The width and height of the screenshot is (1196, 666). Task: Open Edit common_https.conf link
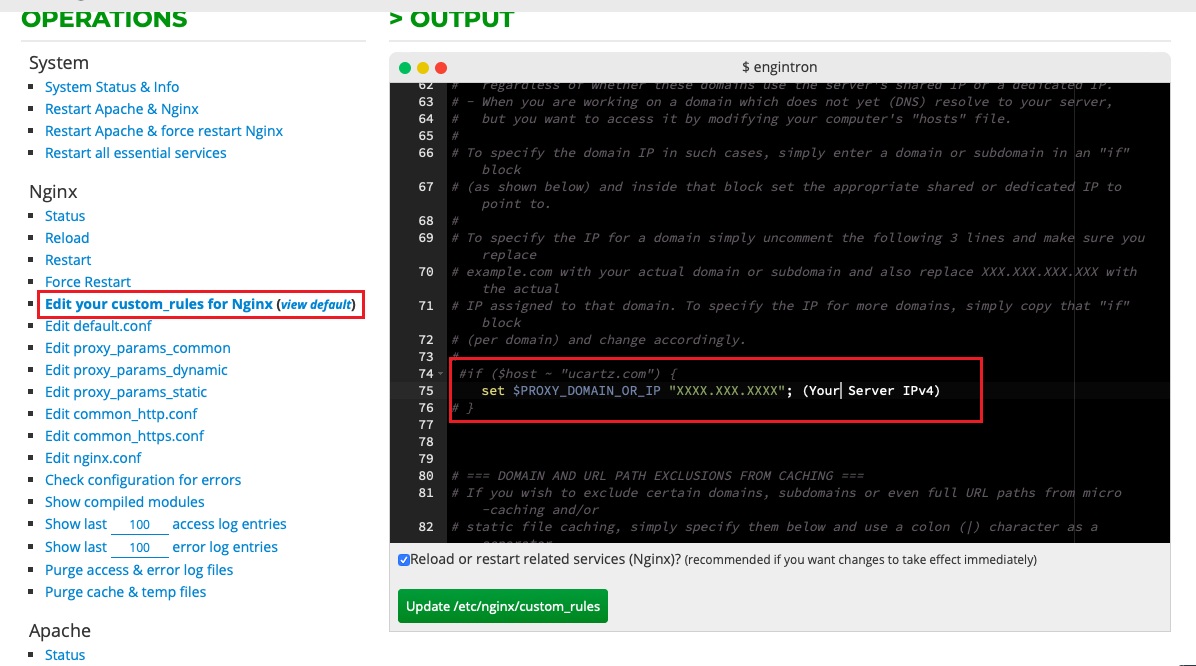tap(124, 436)
